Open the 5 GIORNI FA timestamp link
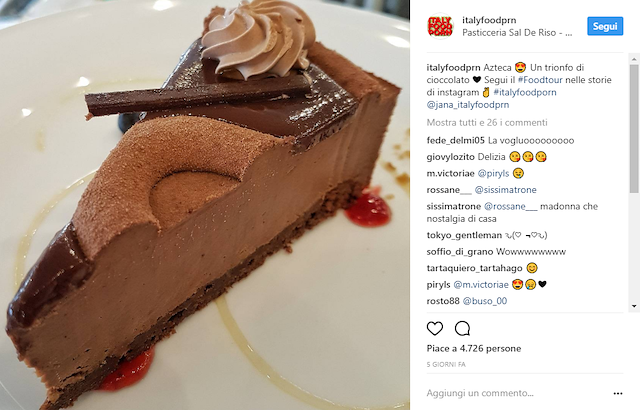This screenshot has height=410, width=640. coord(446,364)
